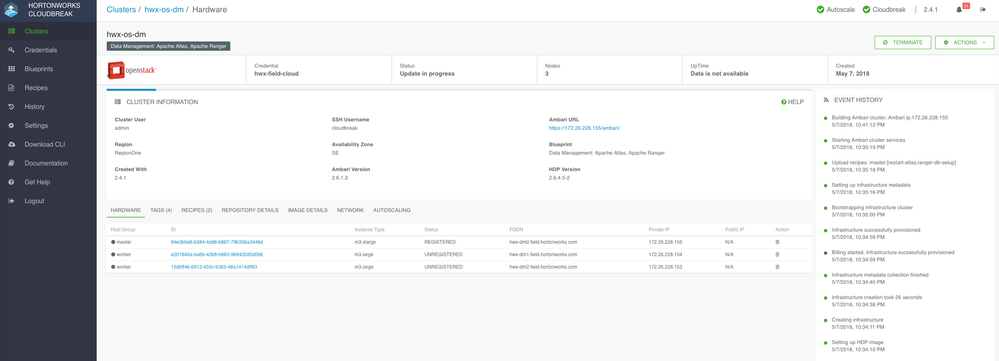
Task: Click the Logout arrow icon in sidebar
Action: pyautogui.click(x=11, y=201)
